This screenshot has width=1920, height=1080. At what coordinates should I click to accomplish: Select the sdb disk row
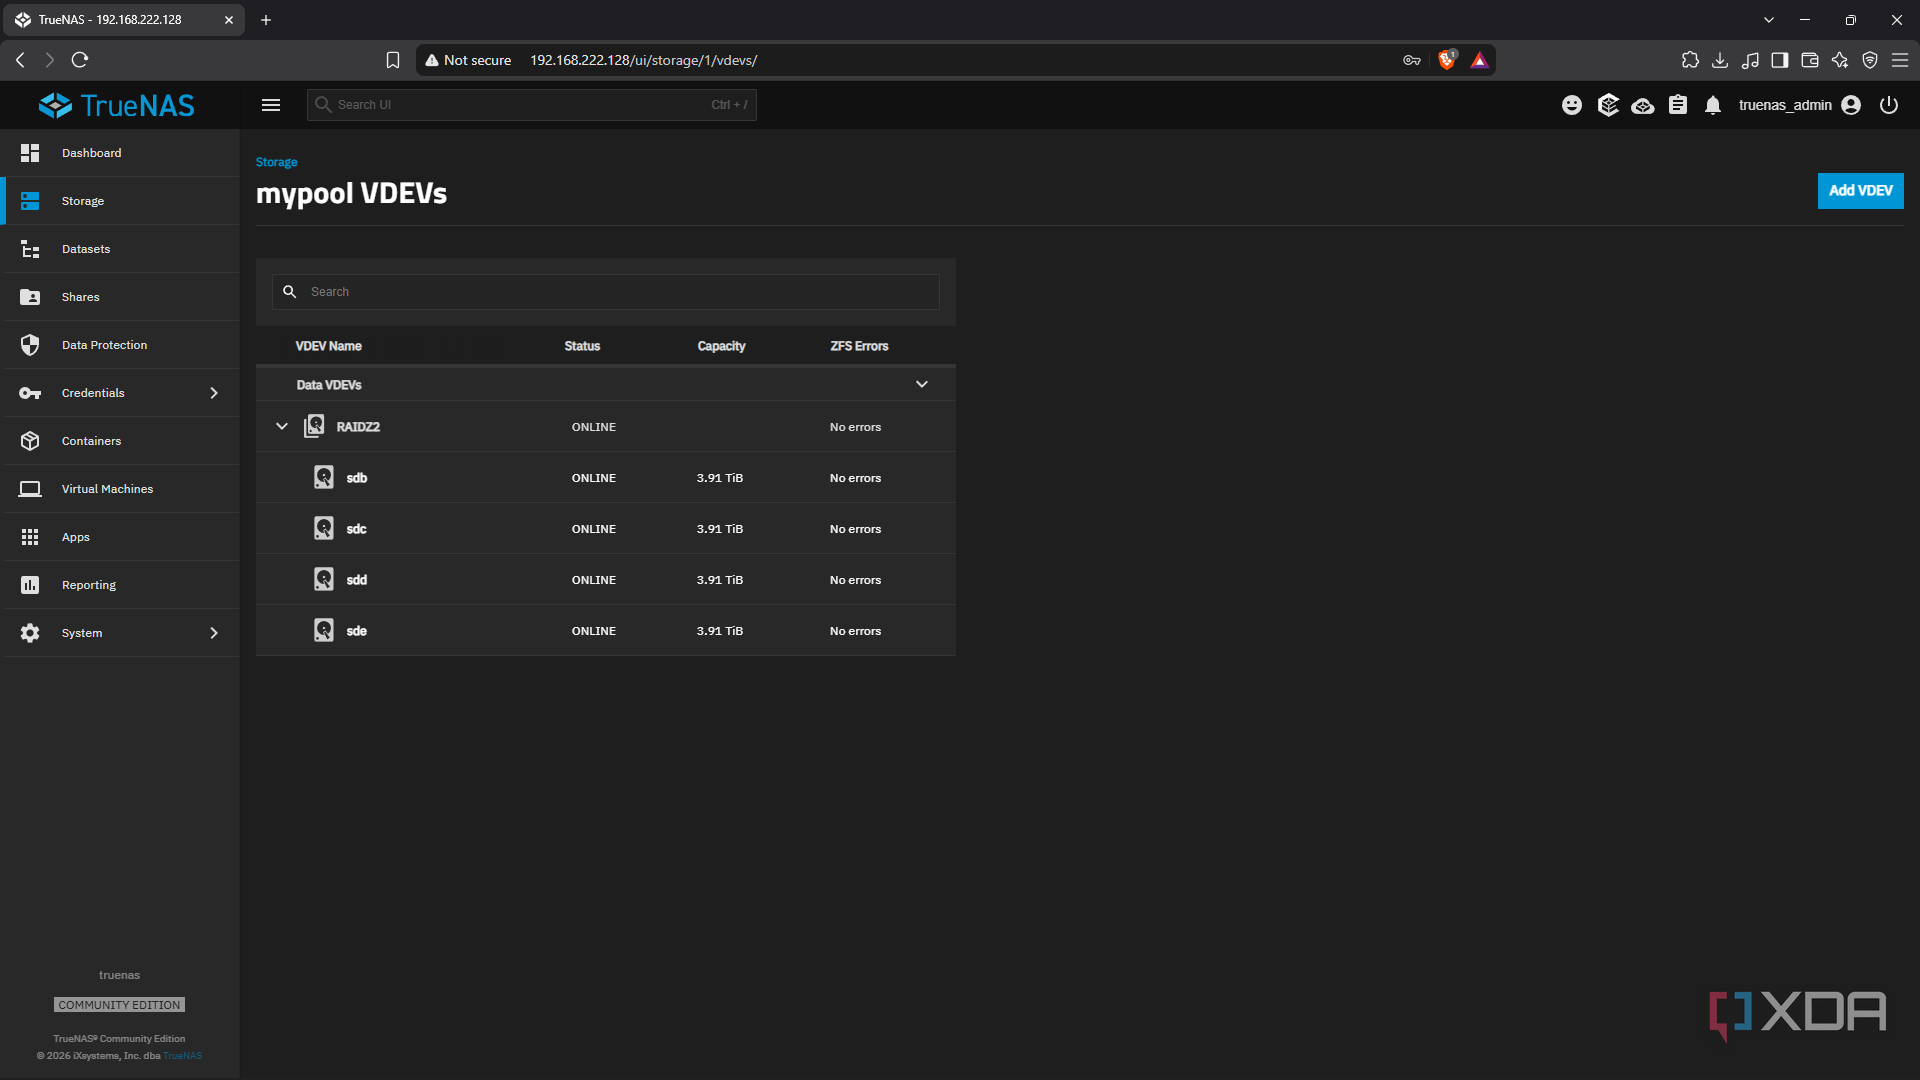pyautogui.click(x=606, y=478)
